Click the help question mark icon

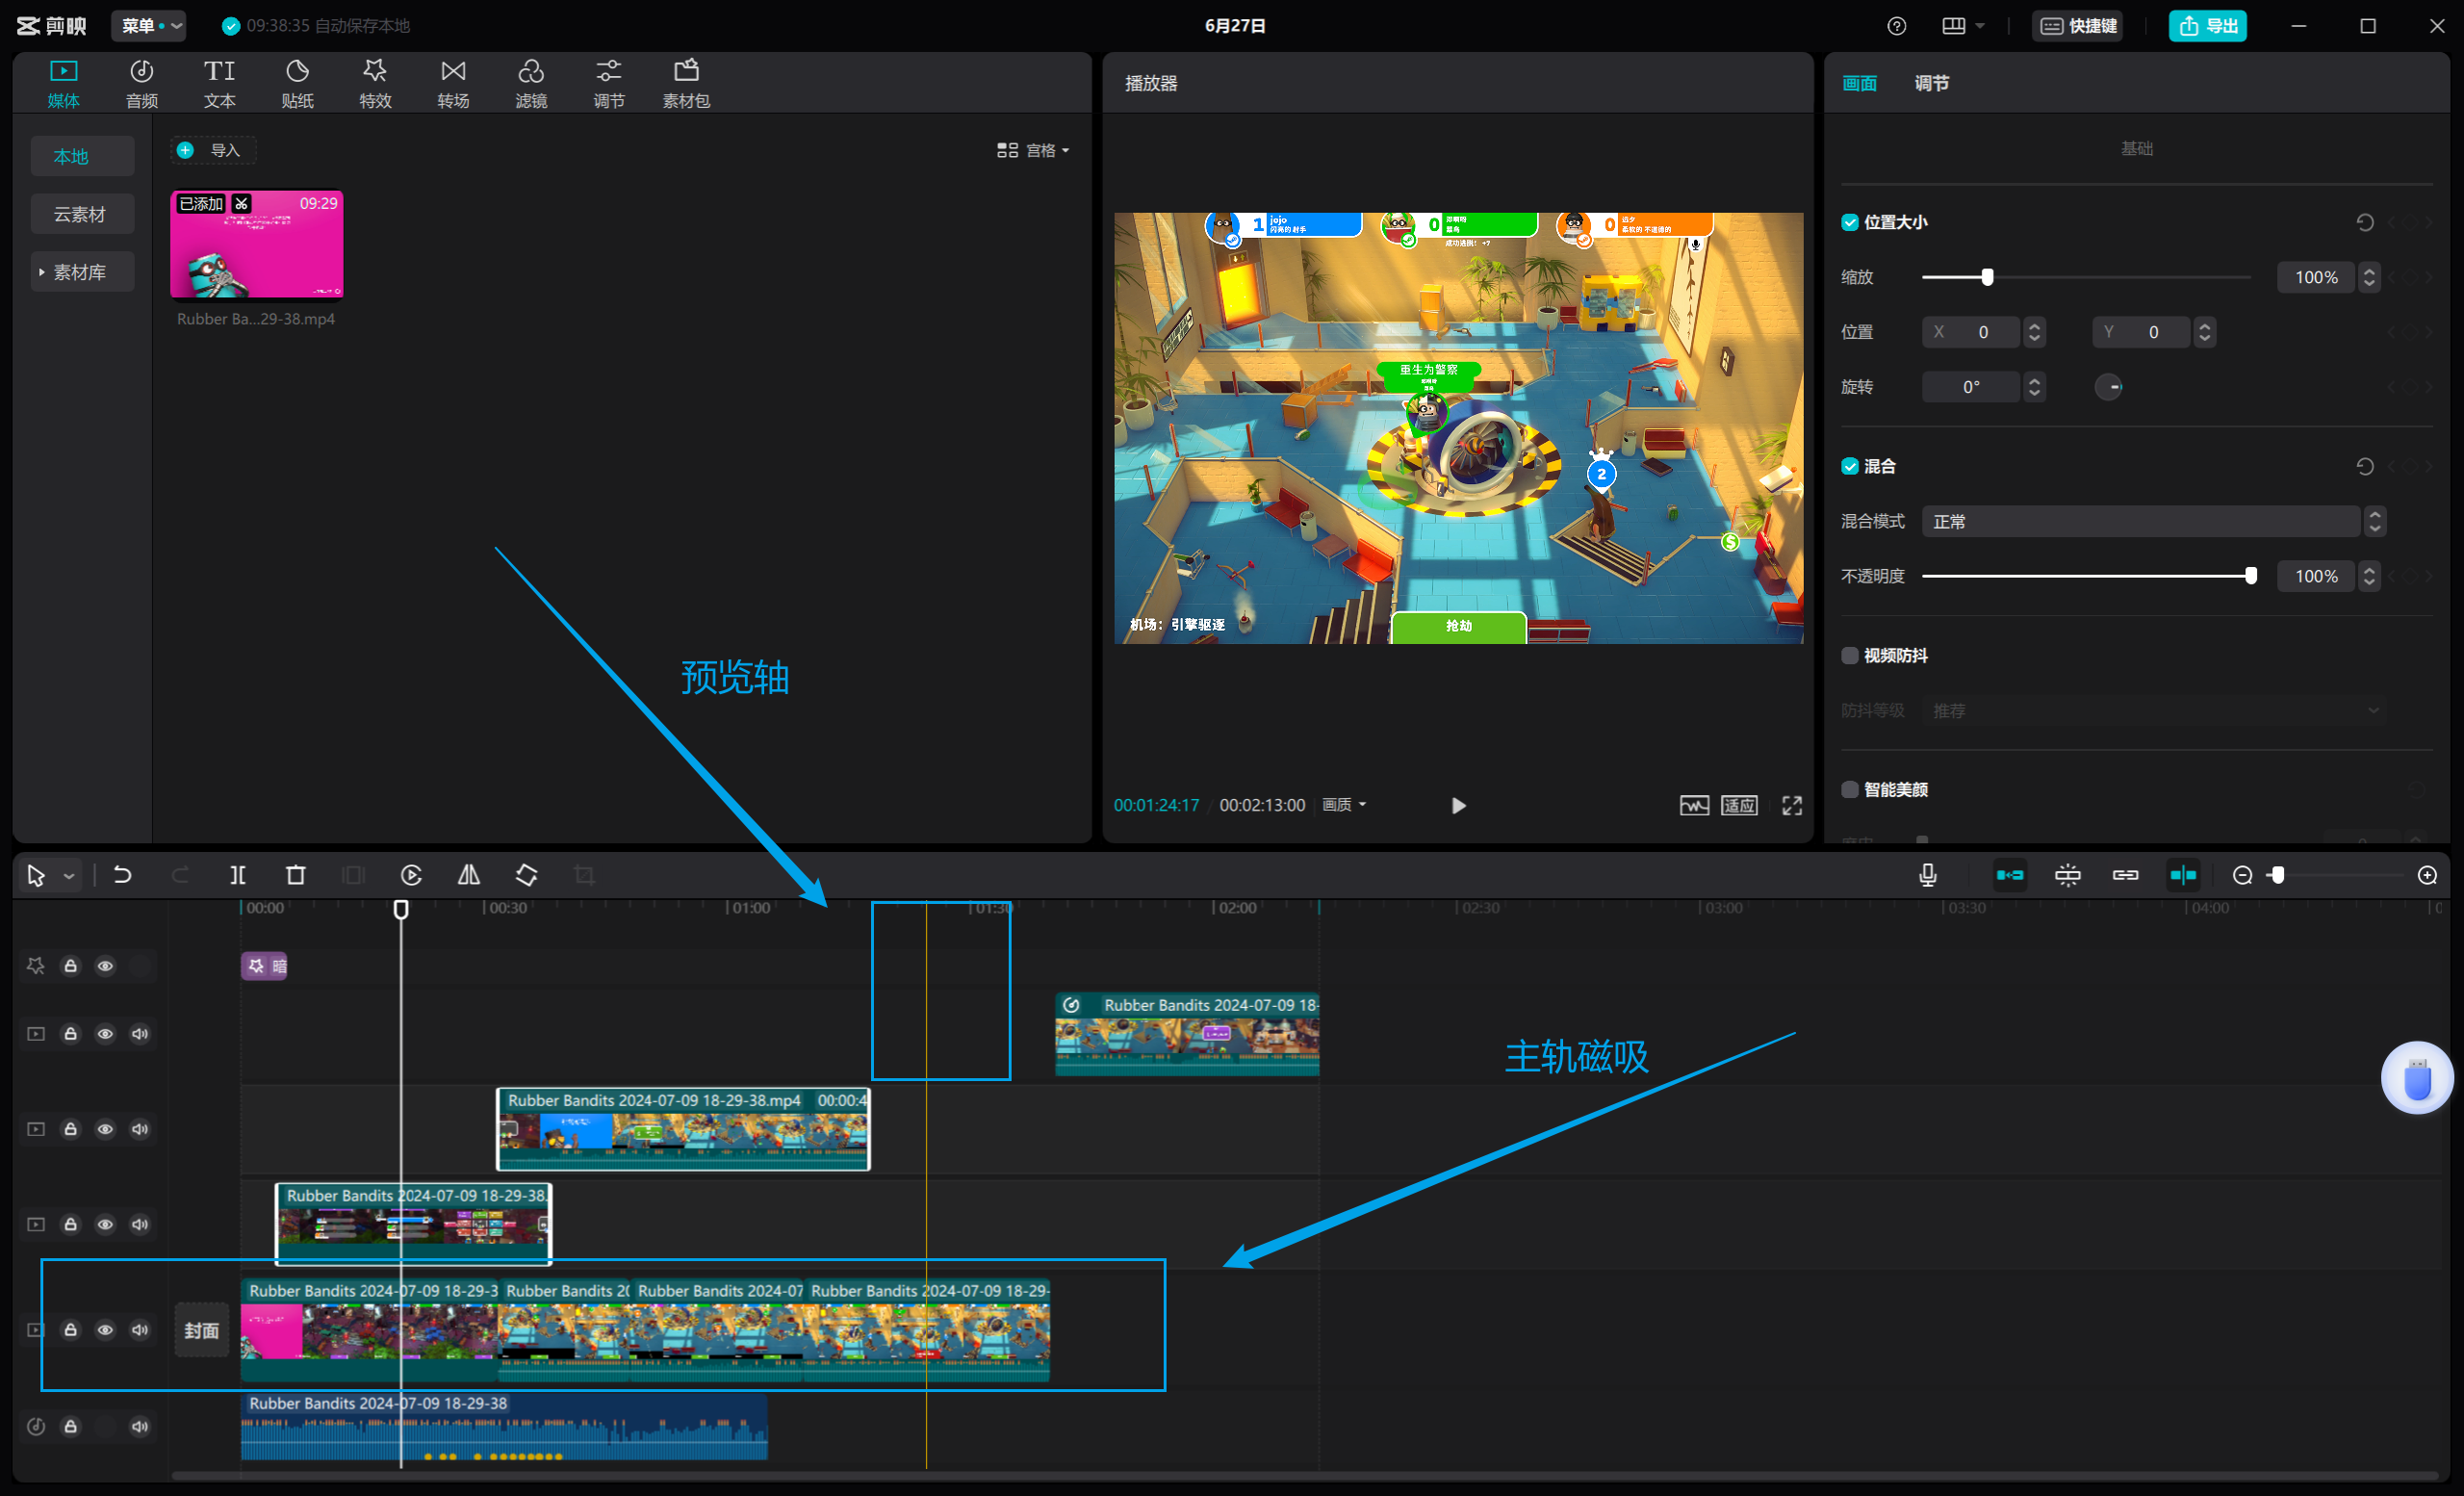pos(1897,26)
